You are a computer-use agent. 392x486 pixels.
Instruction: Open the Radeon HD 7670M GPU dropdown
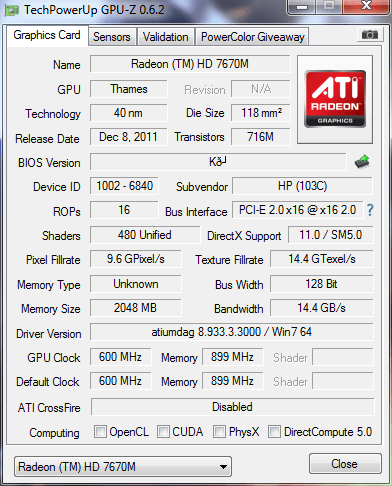click(123, 466)
